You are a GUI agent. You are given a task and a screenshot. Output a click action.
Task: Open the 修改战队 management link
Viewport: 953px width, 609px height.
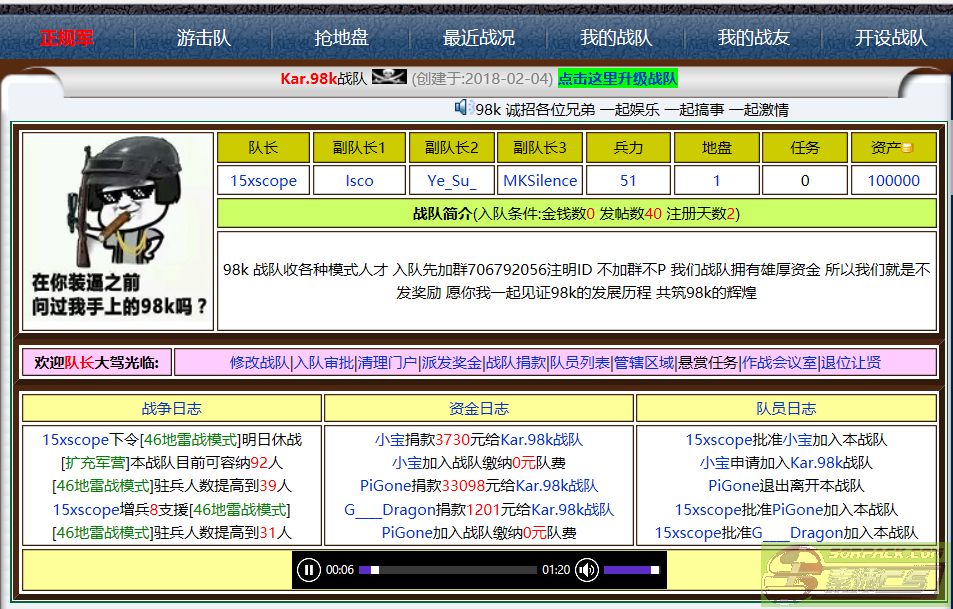(x=259, y=363)
